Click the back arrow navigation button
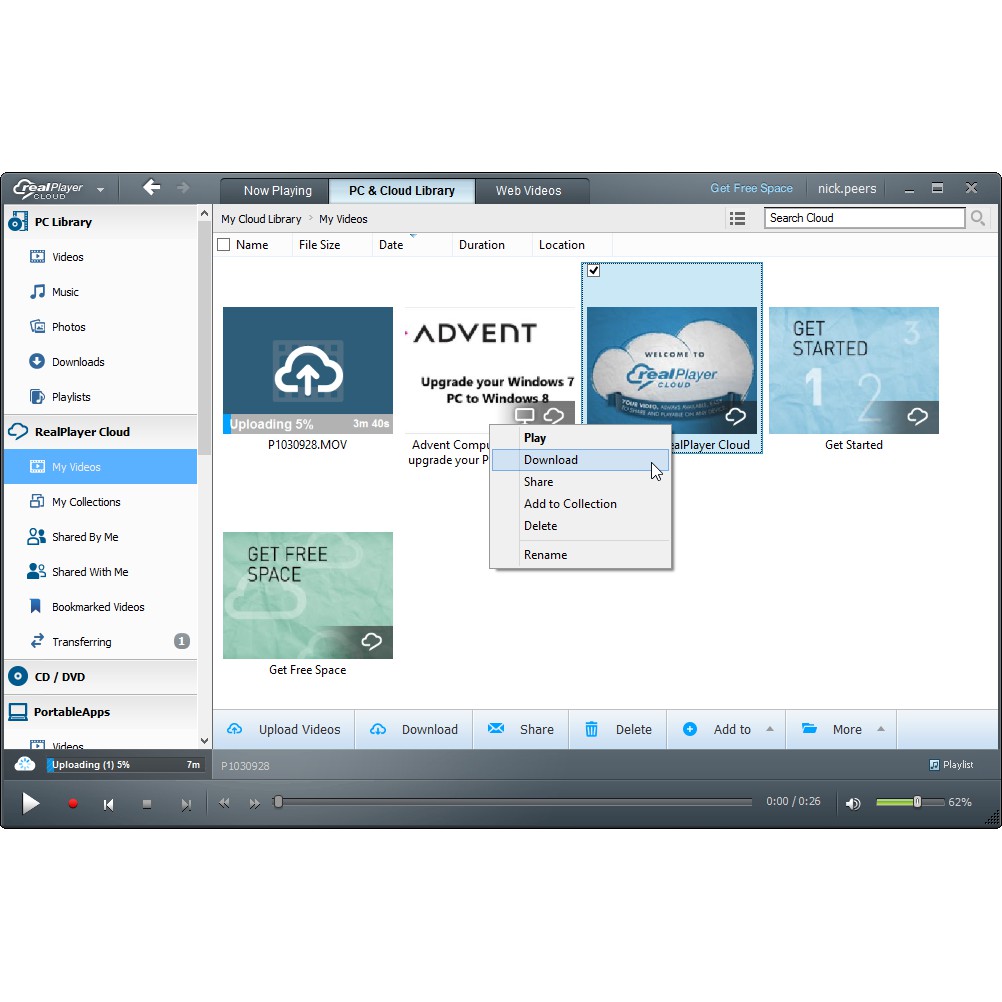The image size is (1002, 1002). tap(151, 188)
